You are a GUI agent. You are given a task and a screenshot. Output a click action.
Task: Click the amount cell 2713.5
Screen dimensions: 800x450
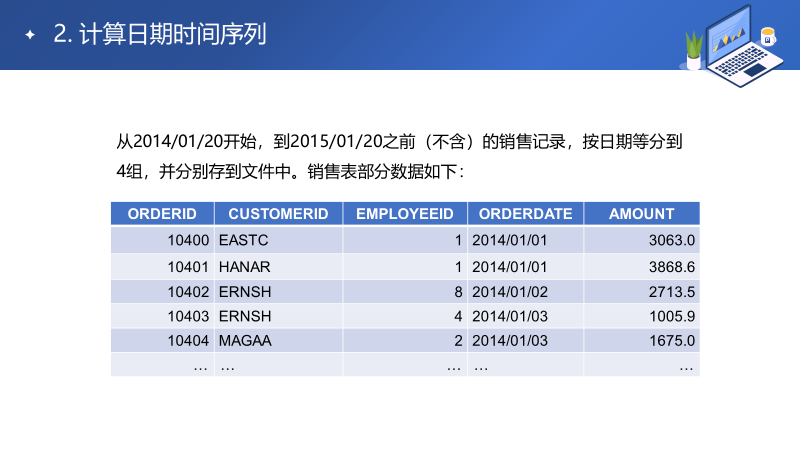(x=671, y=292)
